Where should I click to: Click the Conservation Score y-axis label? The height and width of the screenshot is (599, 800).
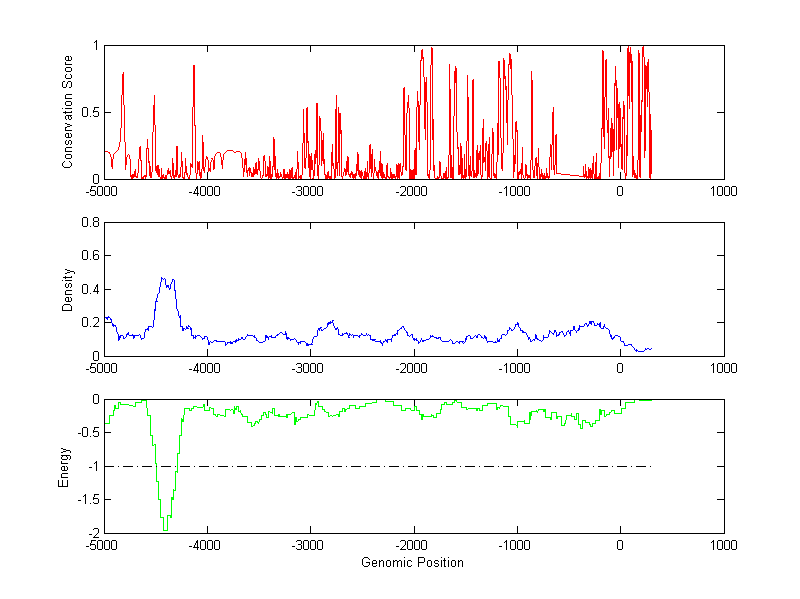pyautogui.click(x=68, y=112)
